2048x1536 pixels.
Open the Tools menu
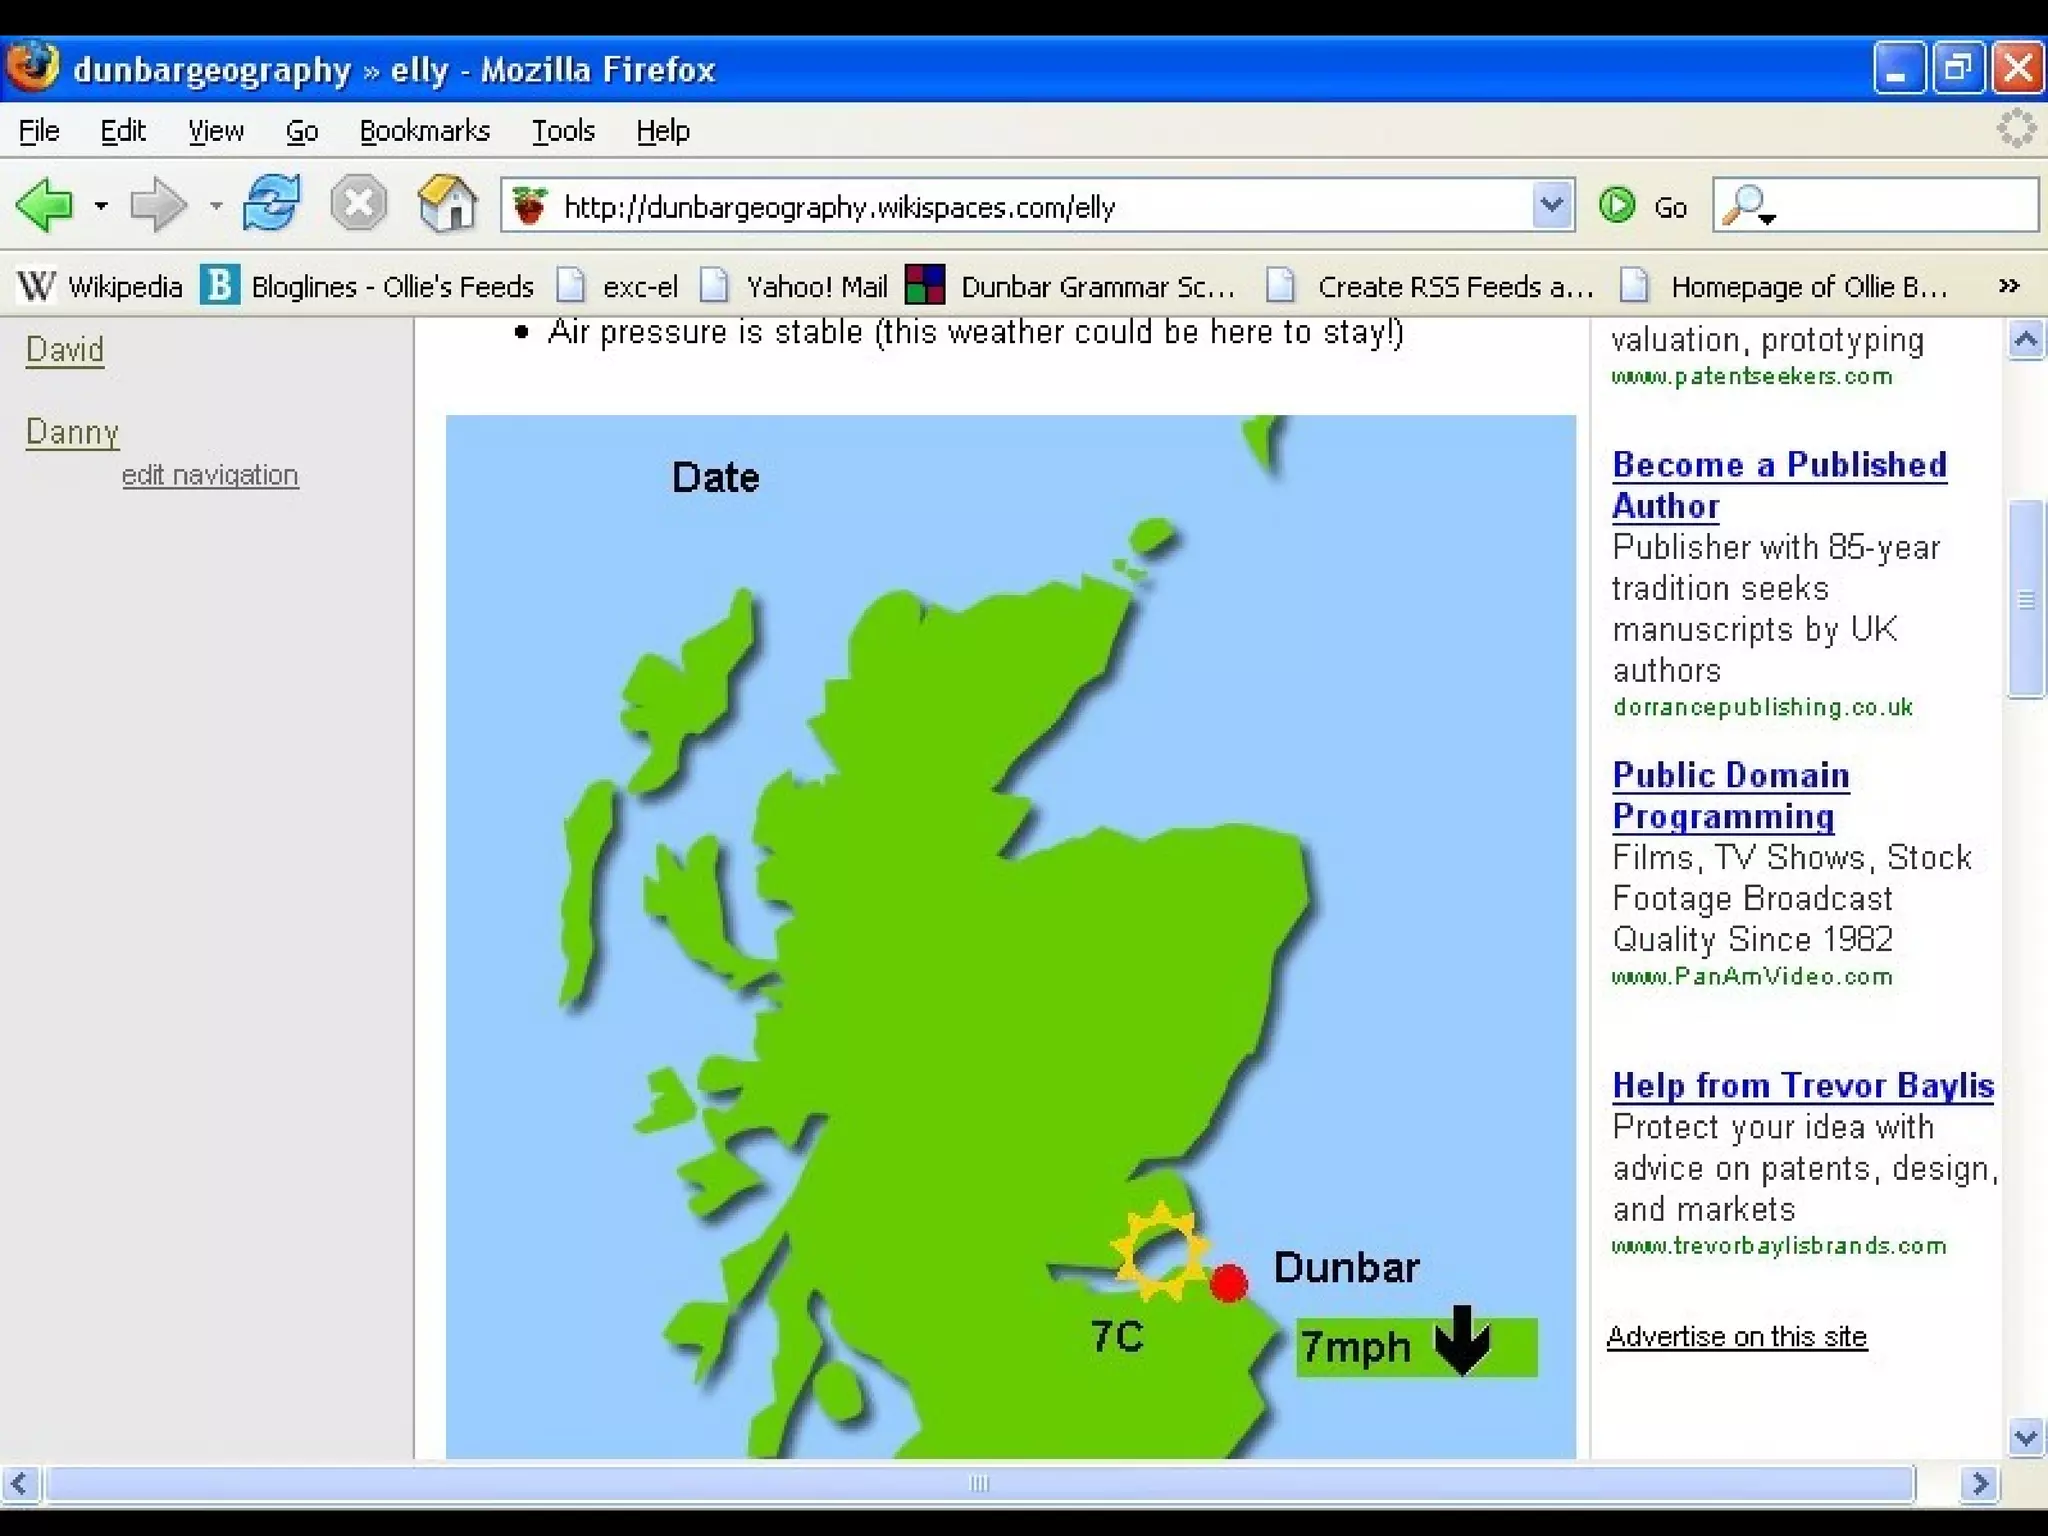tap(562, 131)
